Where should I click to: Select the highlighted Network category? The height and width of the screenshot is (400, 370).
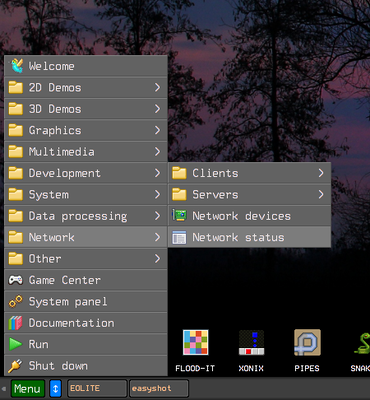86,237
